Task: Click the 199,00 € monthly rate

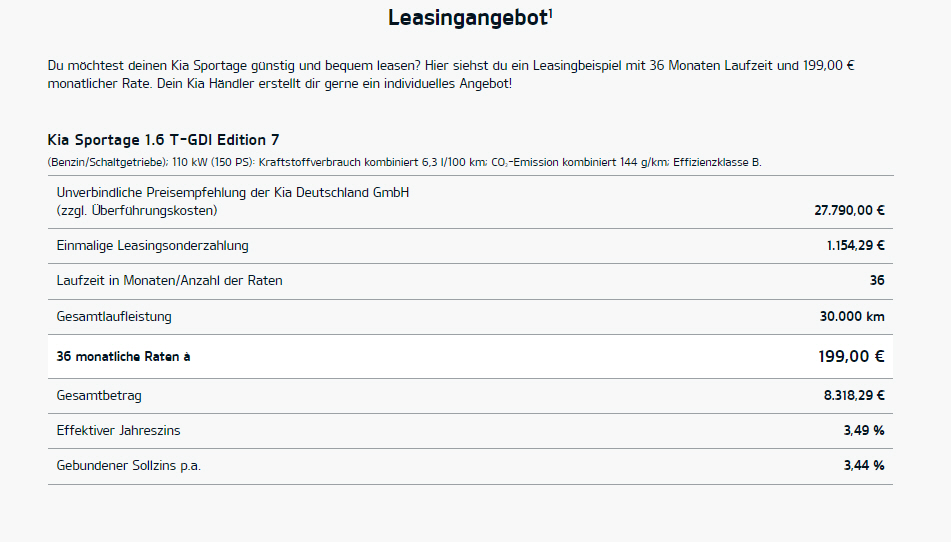Action: [x=851, y=356]
